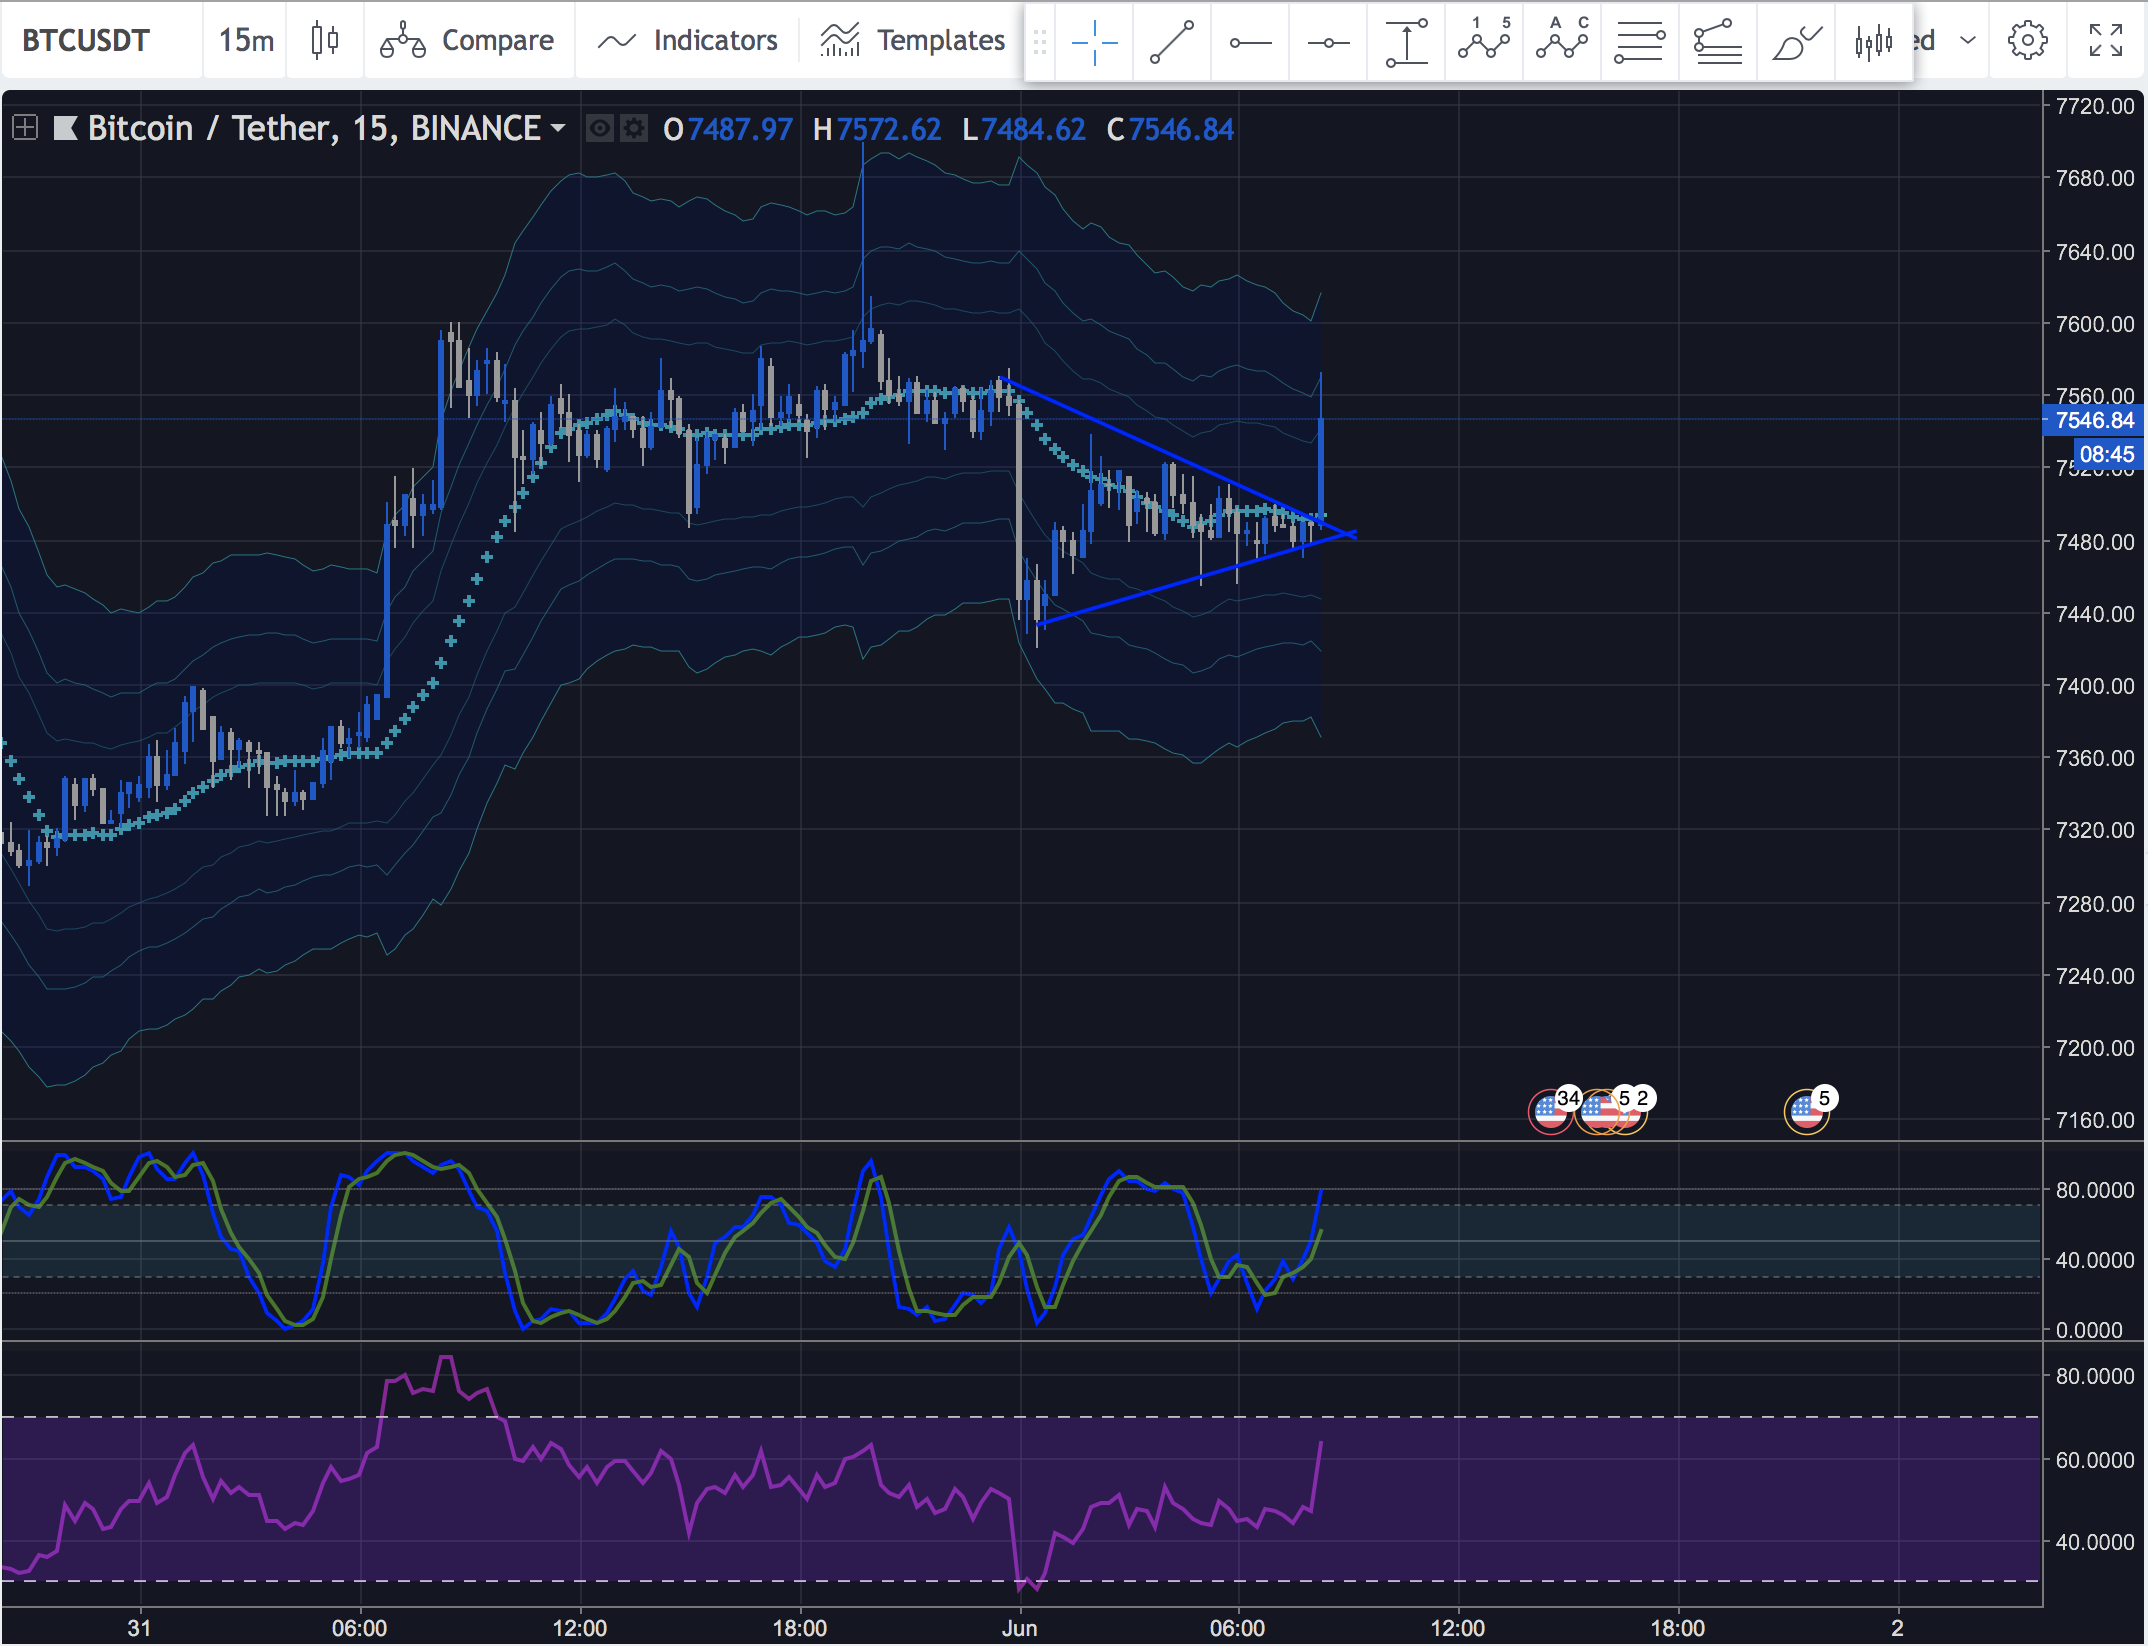Open the Indicators menu

688,40
